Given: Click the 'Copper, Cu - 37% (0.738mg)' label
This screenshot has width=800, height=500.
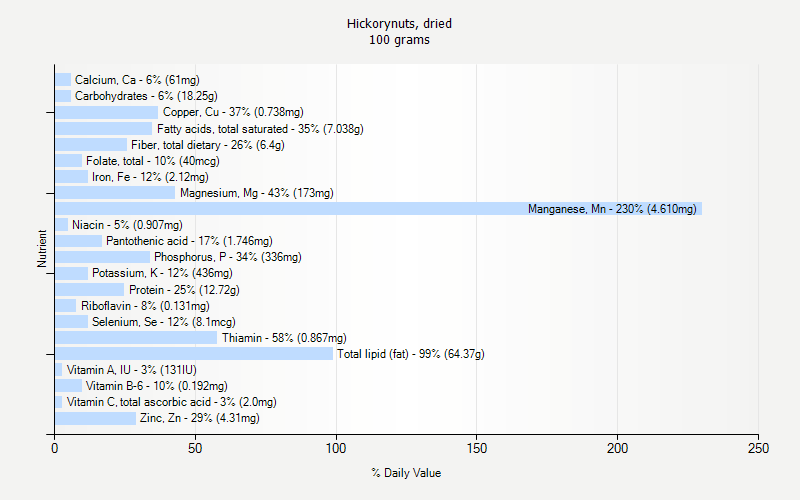Looking at the screenshot, I should (x=233, y=112).
